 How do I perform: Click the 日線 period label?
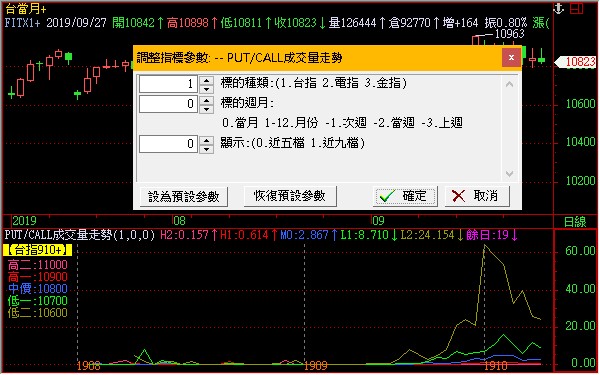tap(575, 222)
